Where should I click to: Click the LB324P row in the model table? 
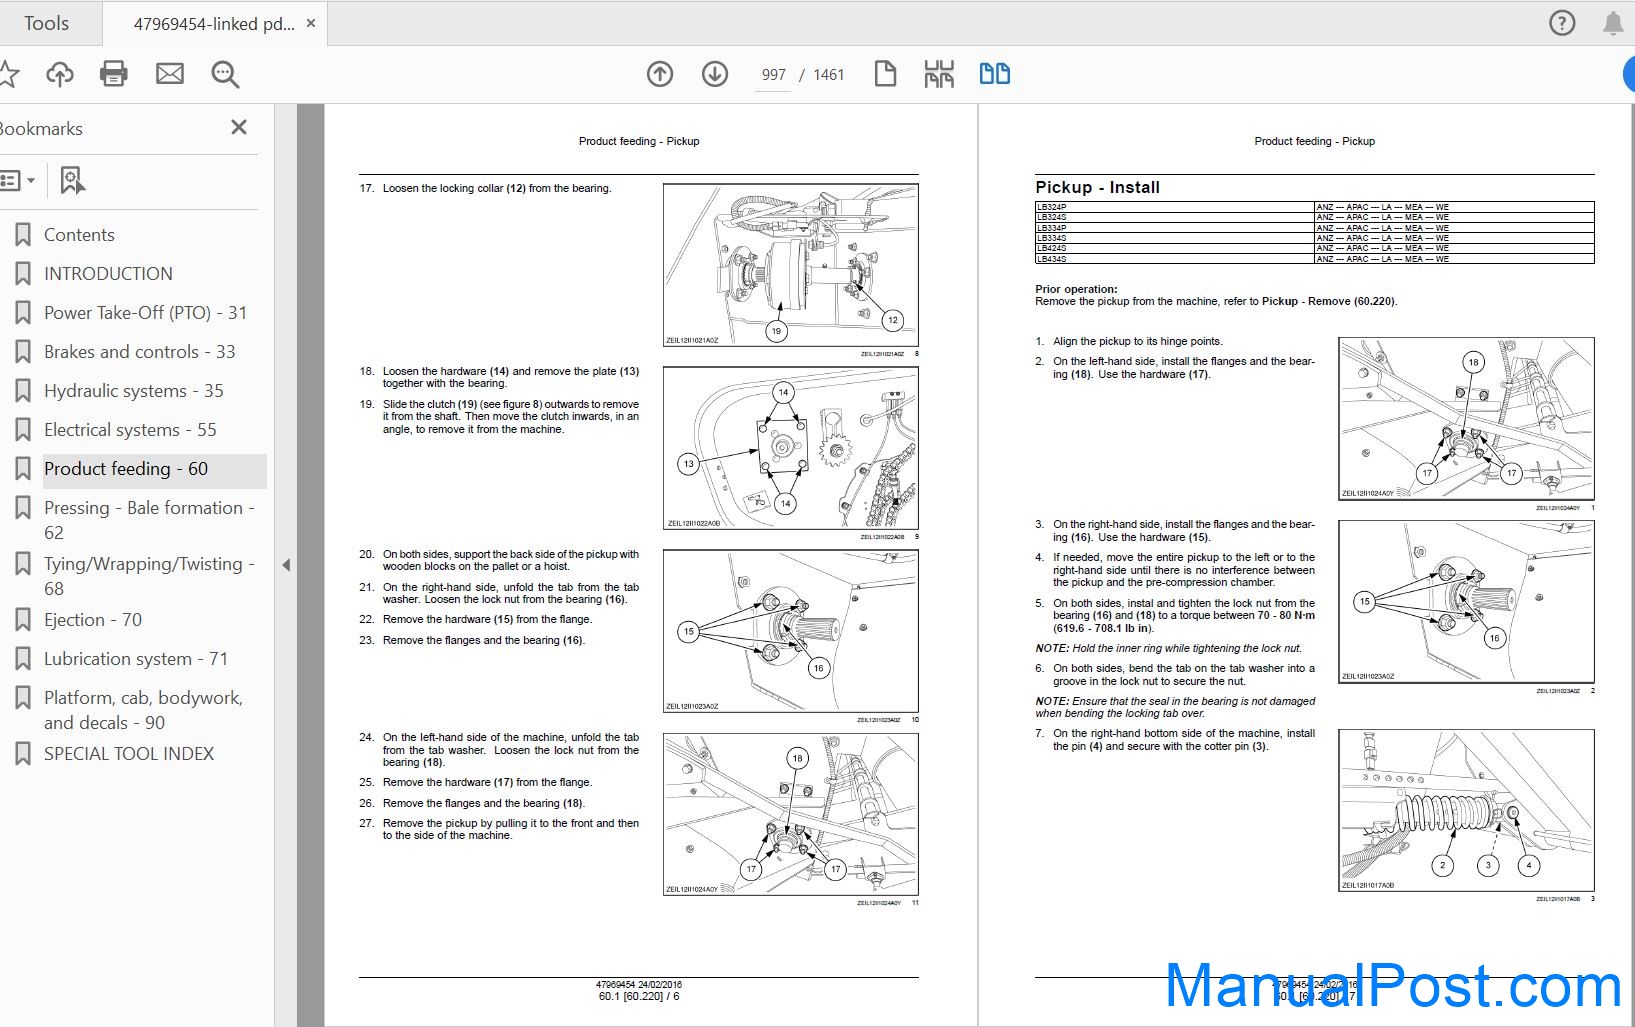[1314, 207]
